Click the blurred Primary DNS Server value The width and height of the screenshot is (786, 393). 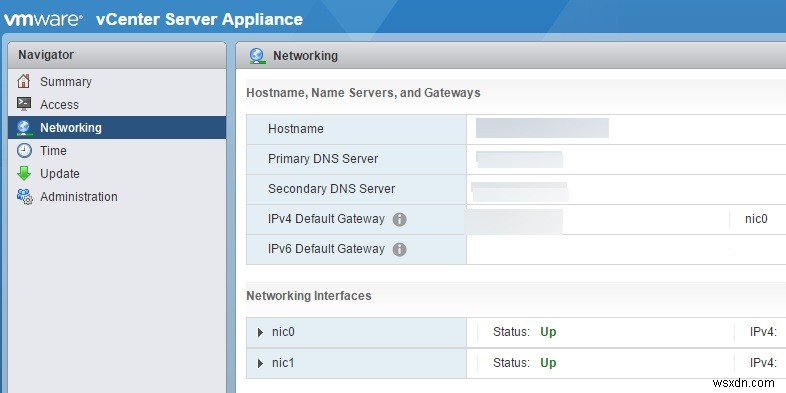pos(519,159)
